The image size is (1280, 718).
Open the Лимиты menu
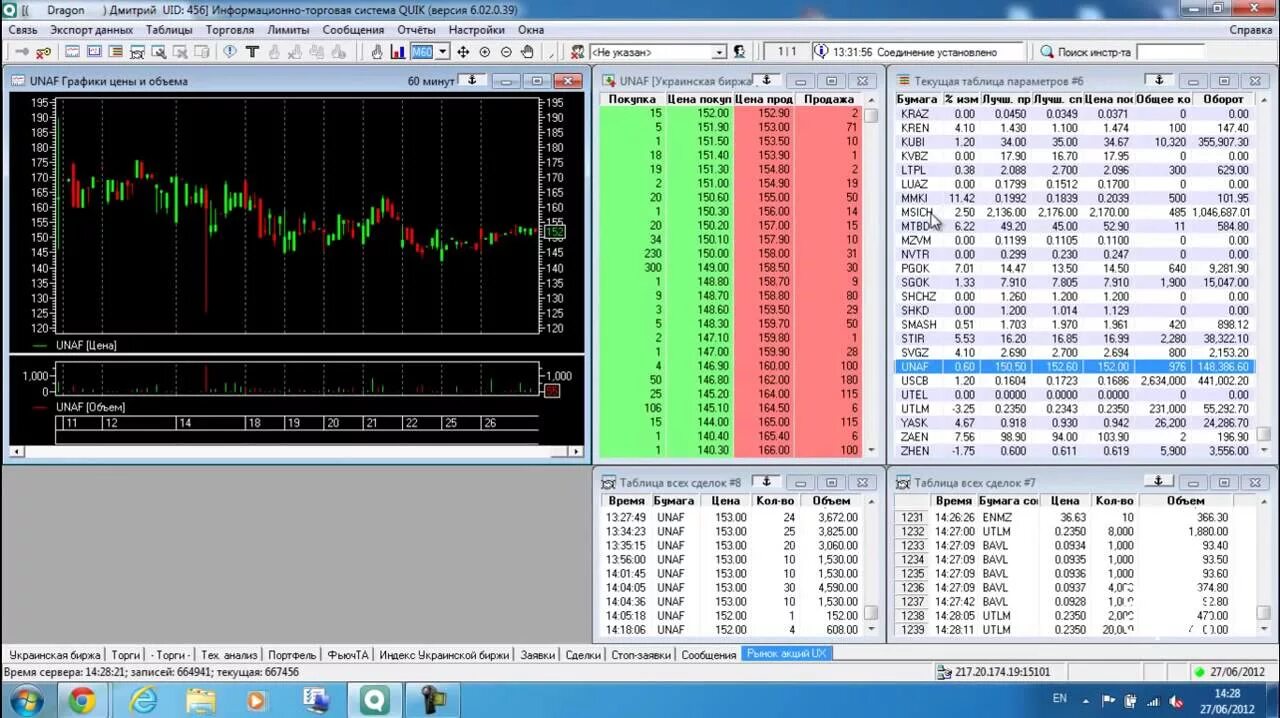288,30
